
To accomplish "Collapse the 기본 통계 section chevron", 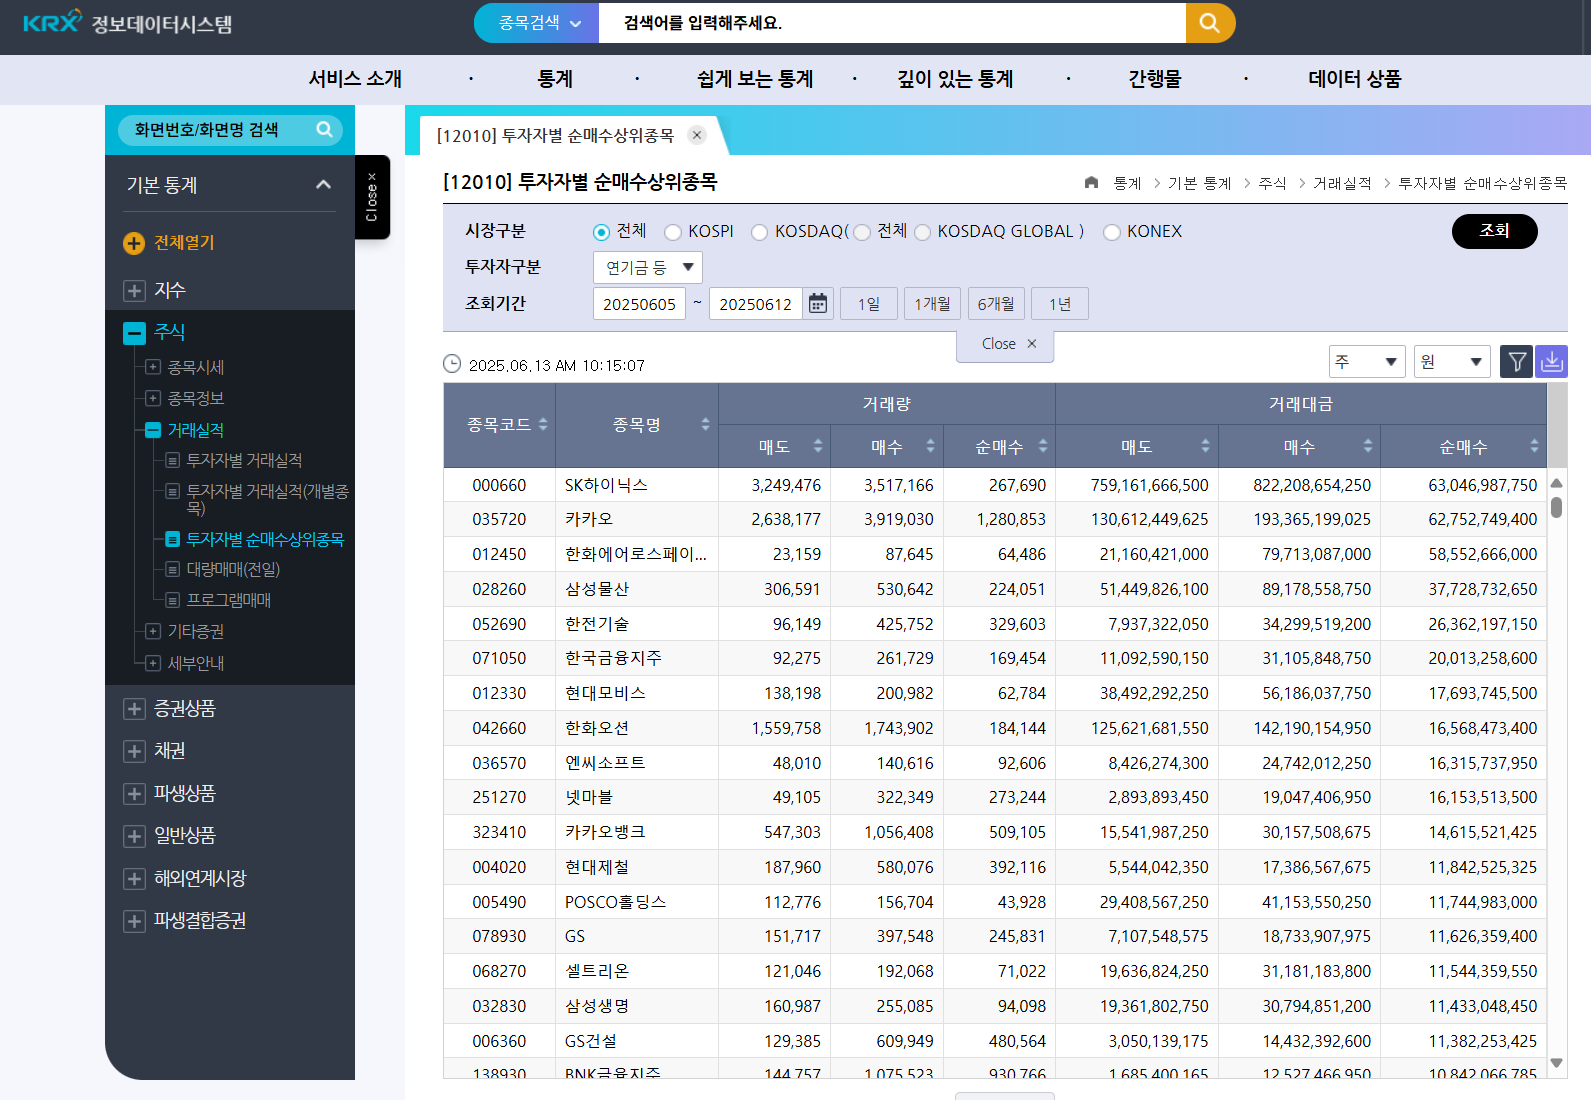I will click(323, 184).
